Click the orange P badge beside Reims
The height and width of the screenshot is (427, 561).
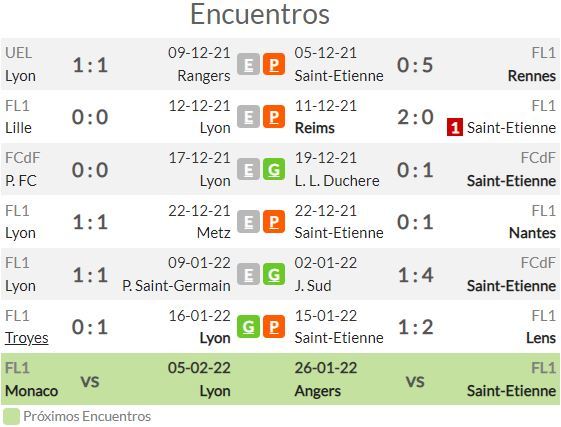[274, 117]
